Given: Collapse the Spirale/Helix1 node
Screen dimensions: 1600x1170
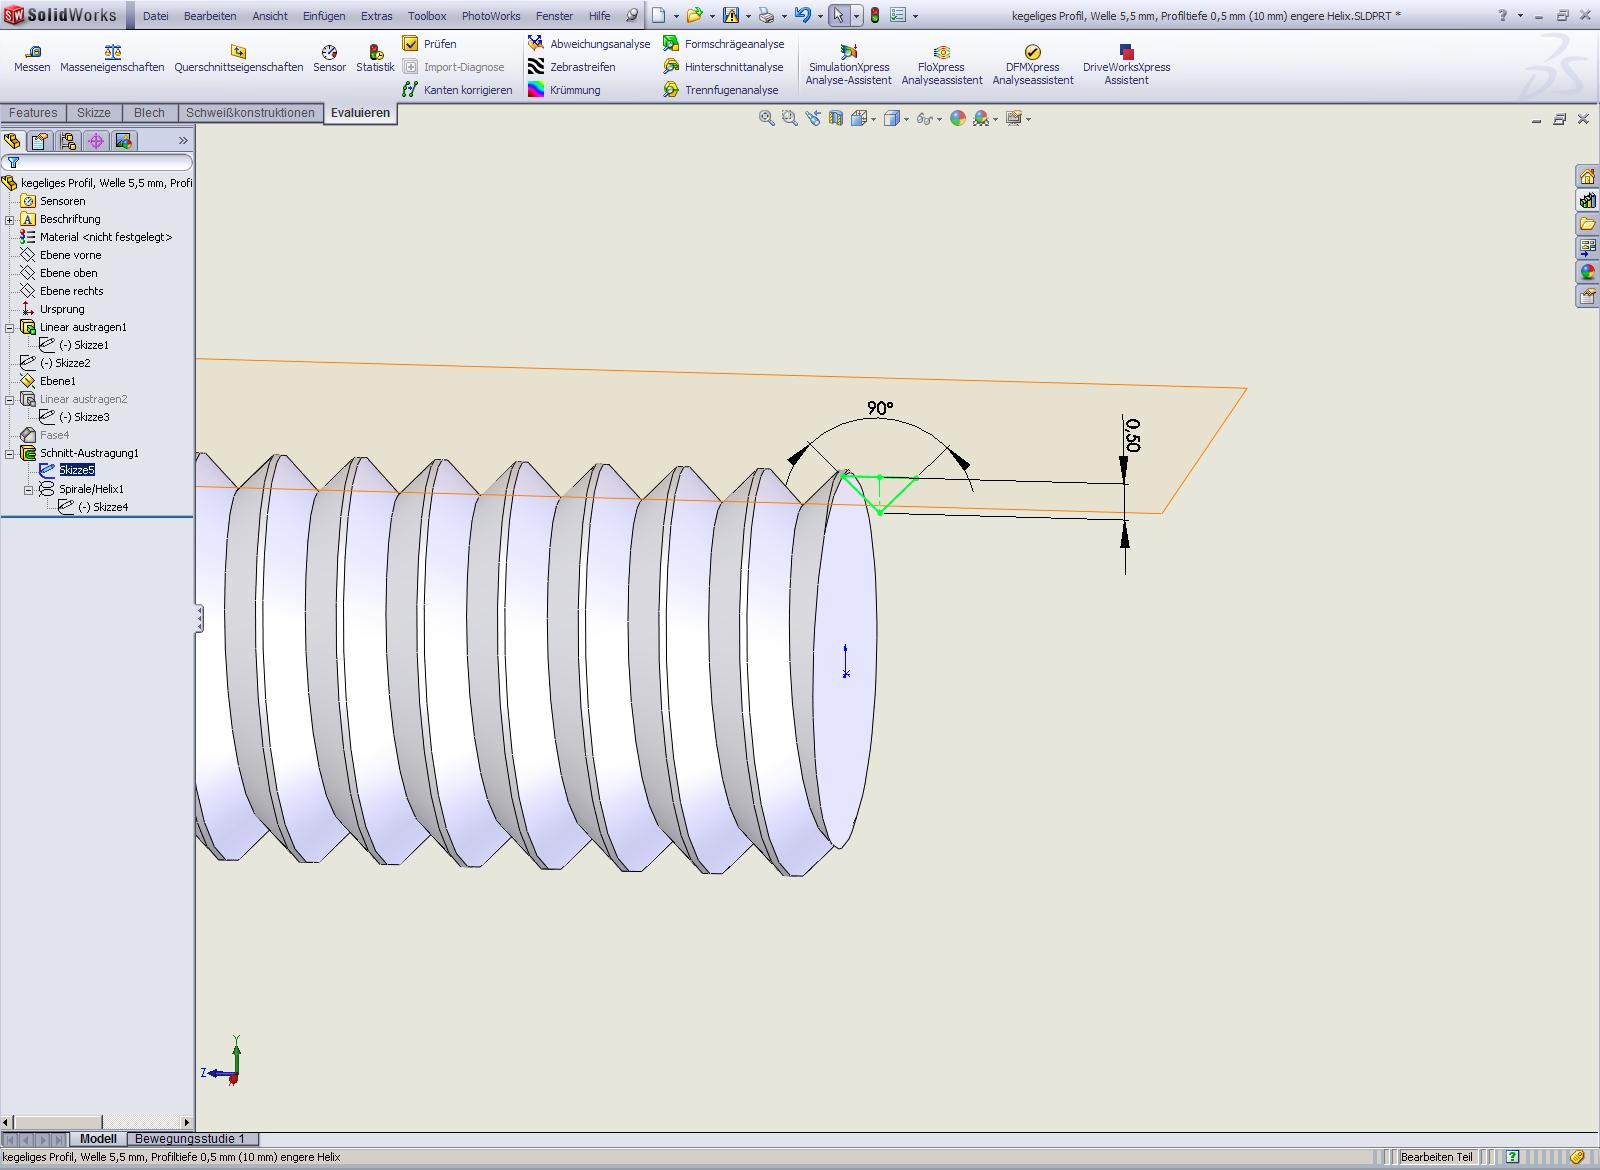Looking at the screenshot, I should pos(28,489).
